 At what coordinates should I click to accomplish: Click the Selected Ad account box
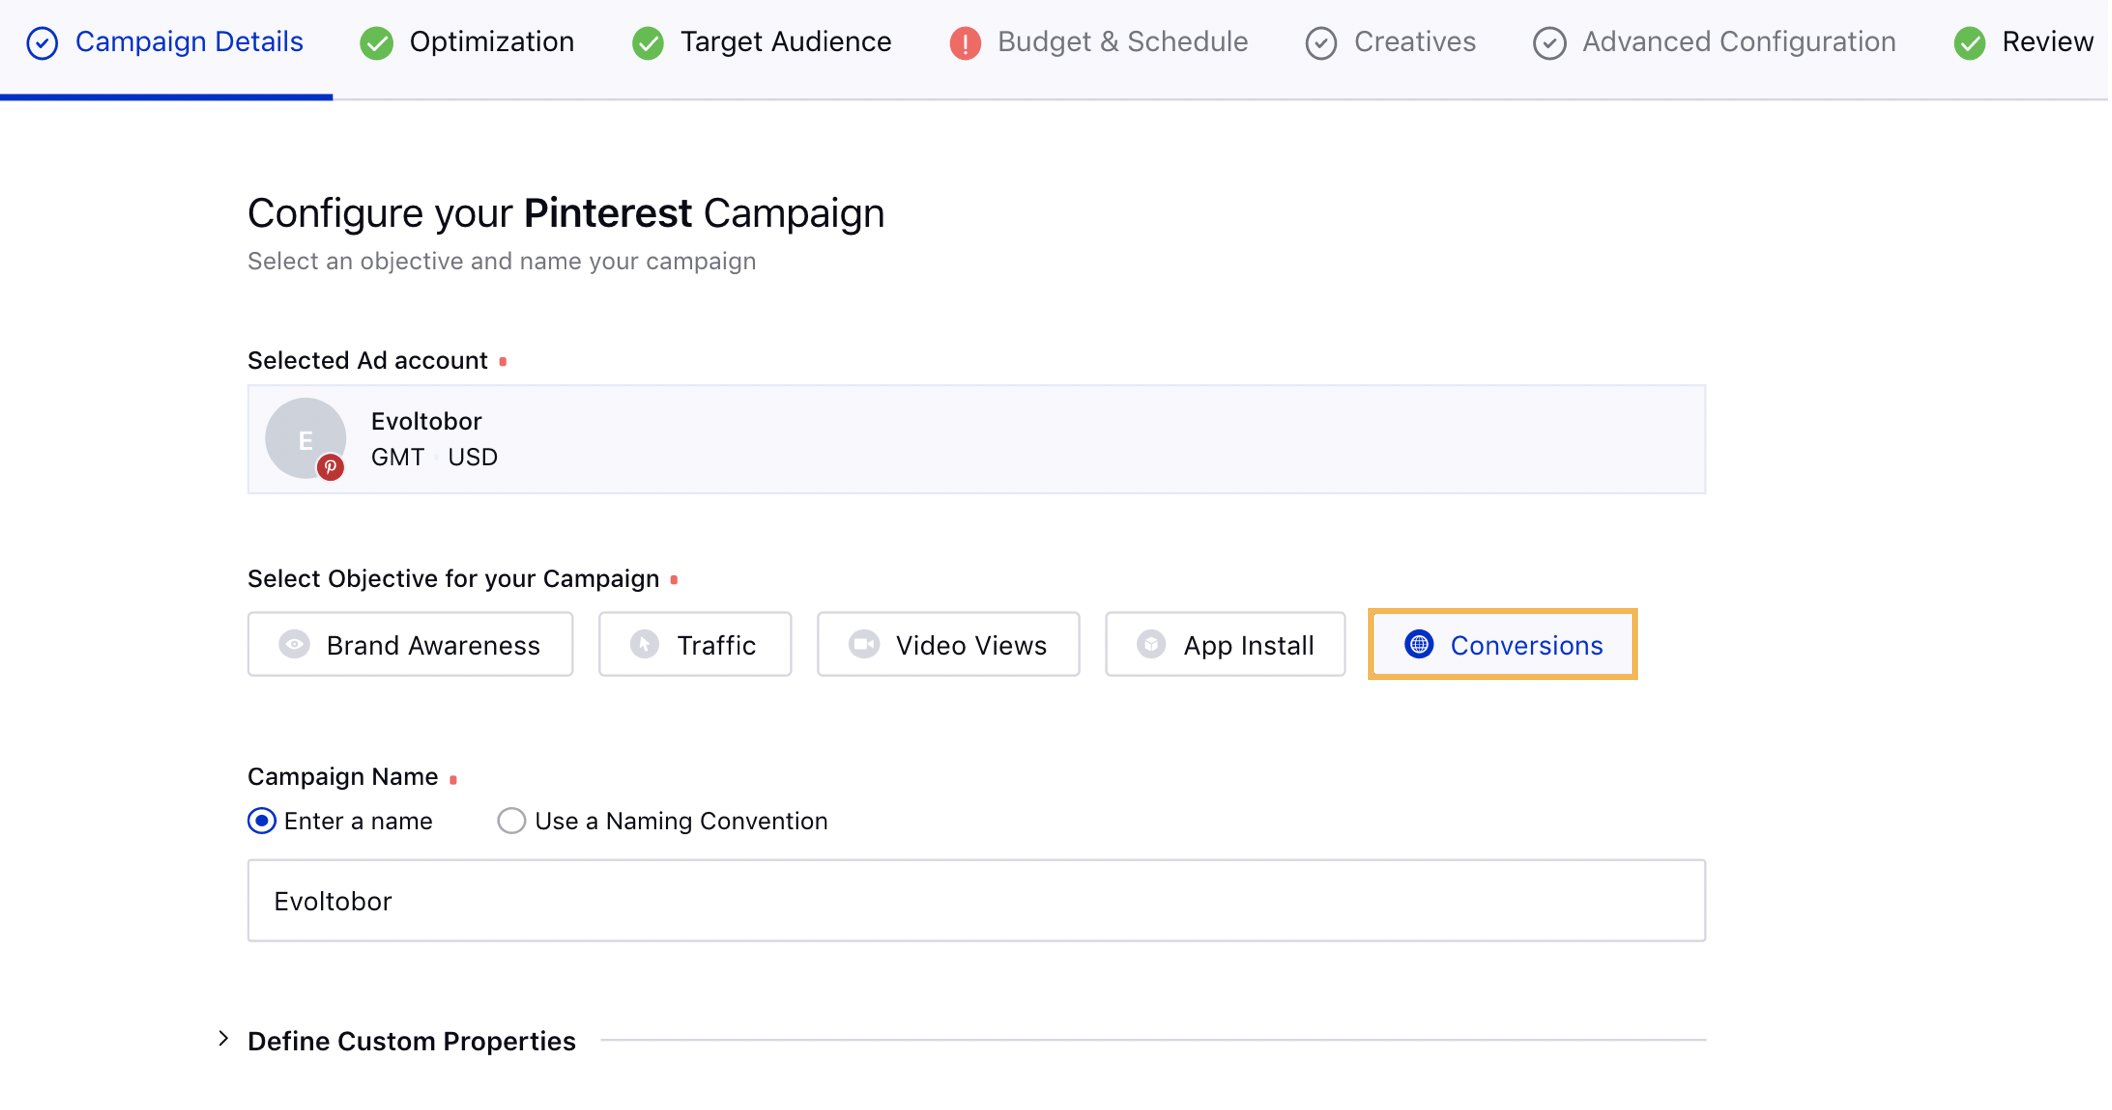click(x=976, y=439)
